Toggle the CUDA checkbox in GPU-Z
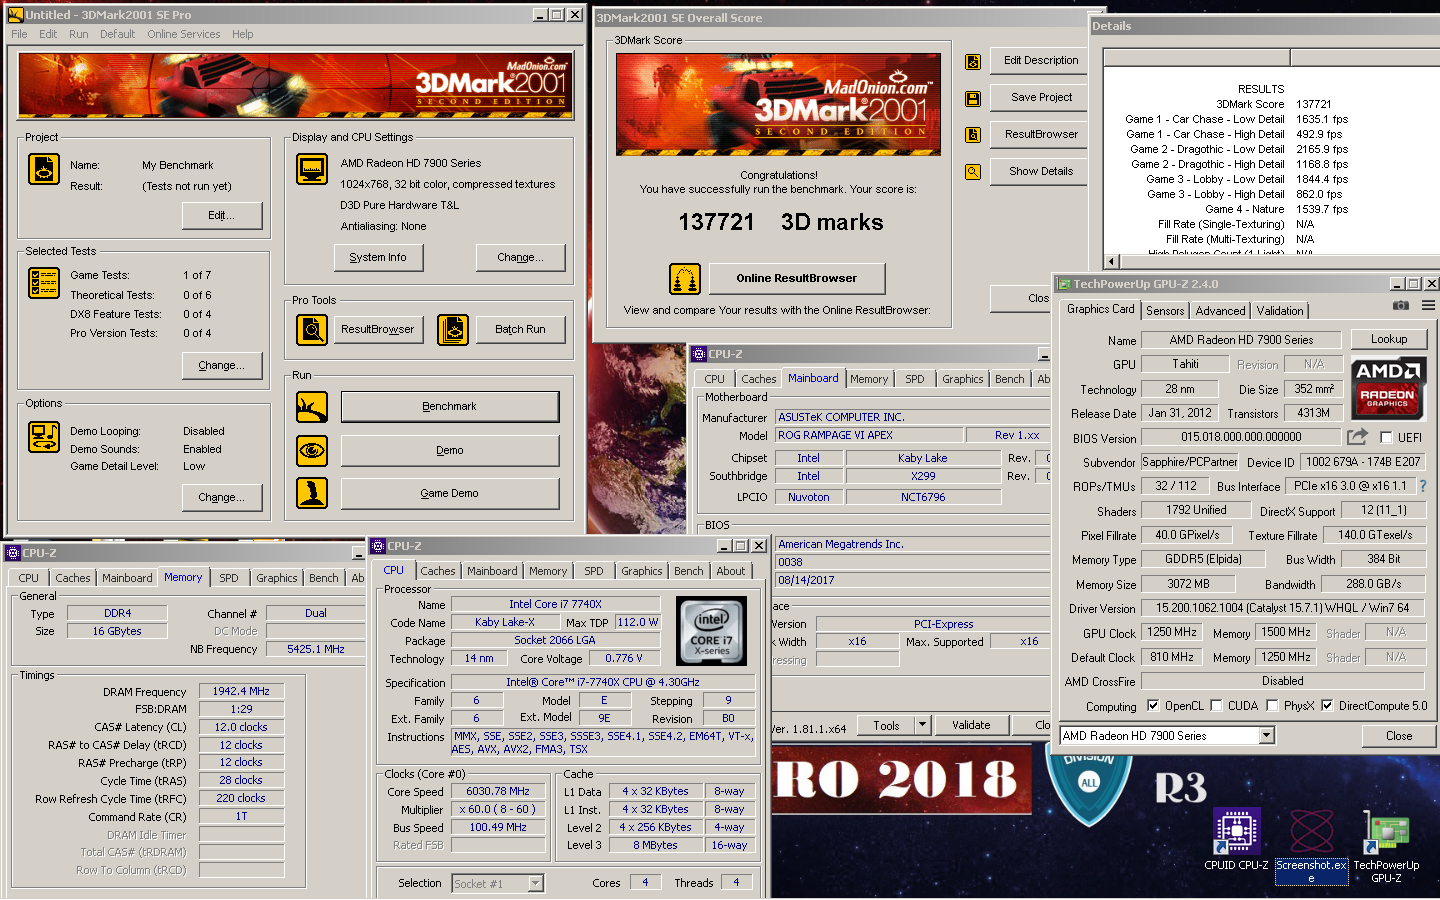 (x=1216, y=706)
